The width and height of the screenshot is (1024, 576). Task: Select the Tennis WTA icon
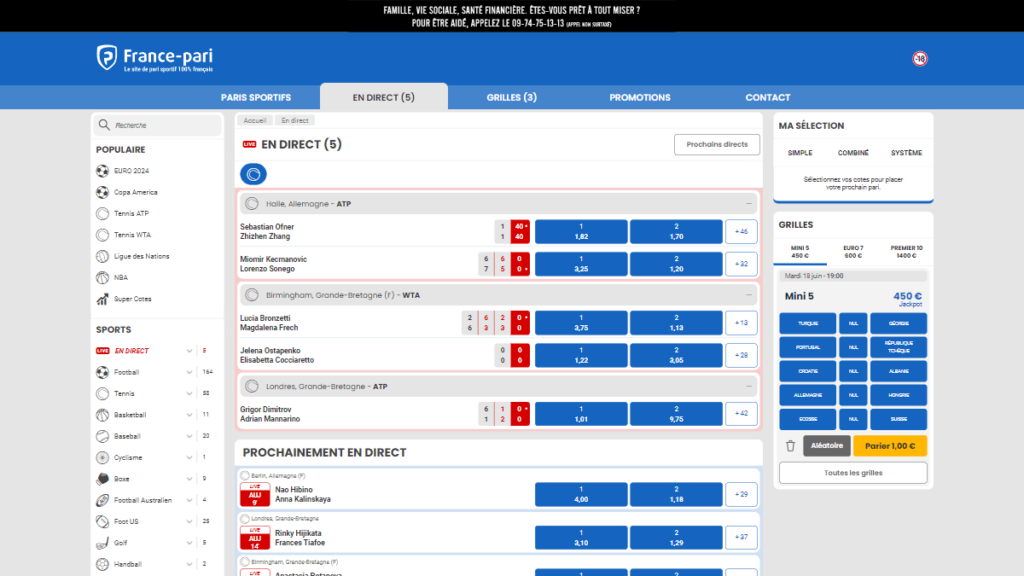point(103,235)
